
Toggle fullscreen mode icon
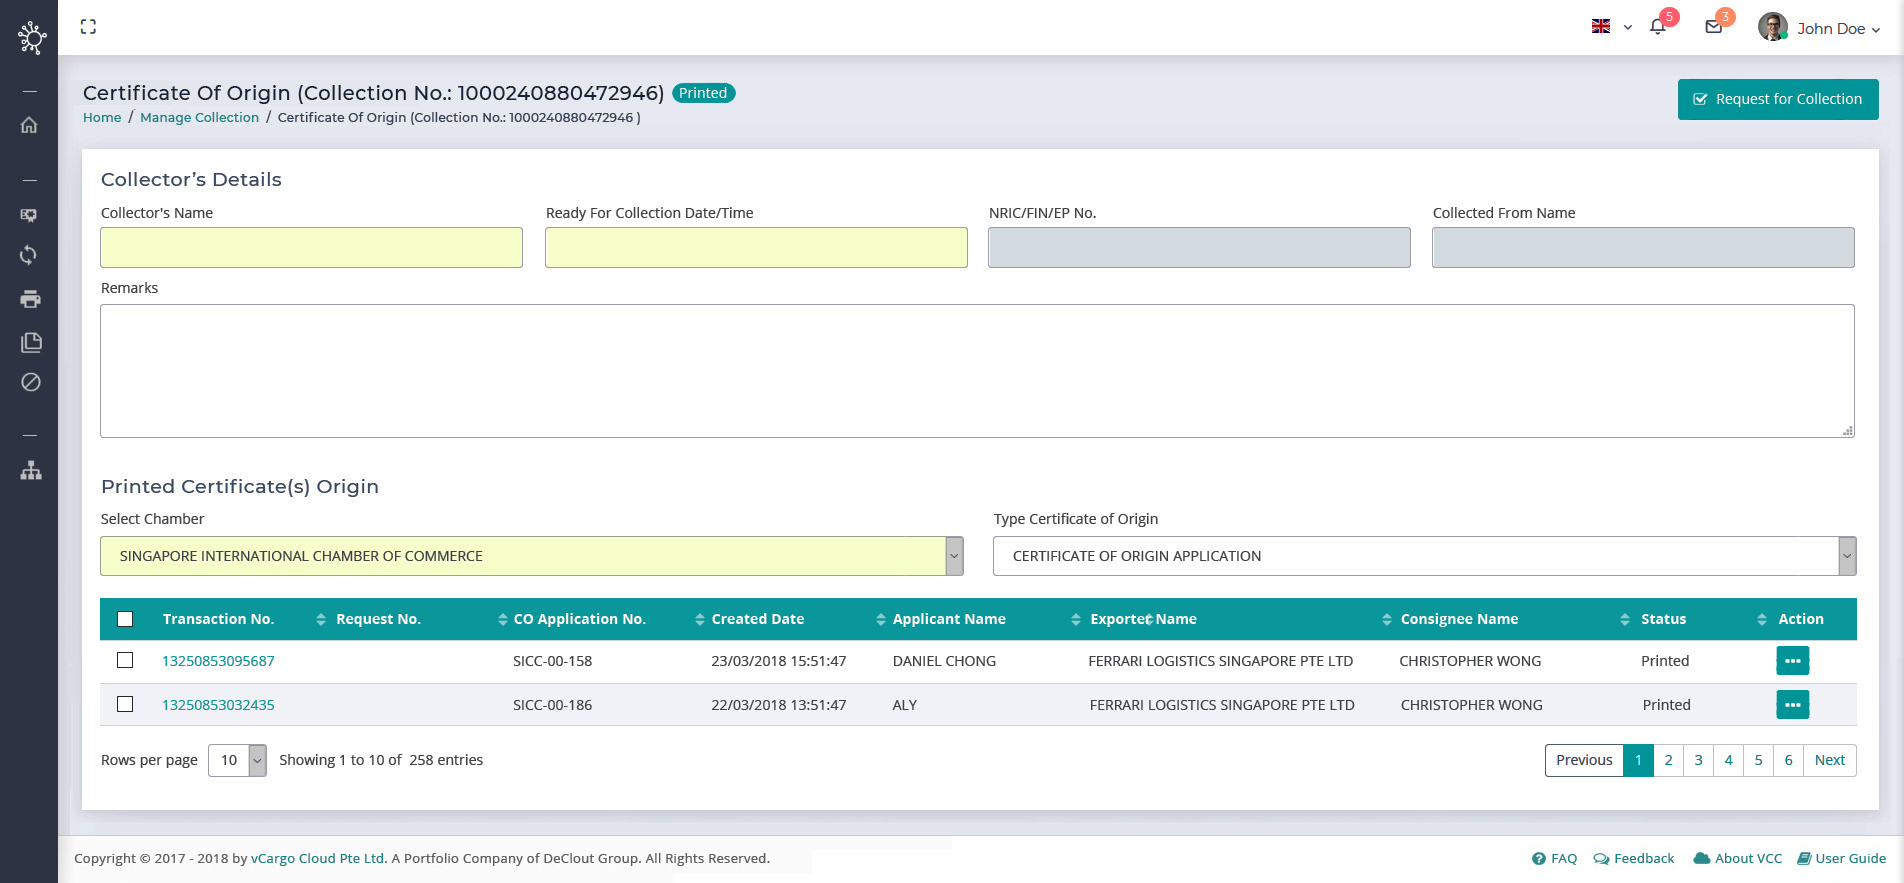pyautogui.click(x=88, y=27)
